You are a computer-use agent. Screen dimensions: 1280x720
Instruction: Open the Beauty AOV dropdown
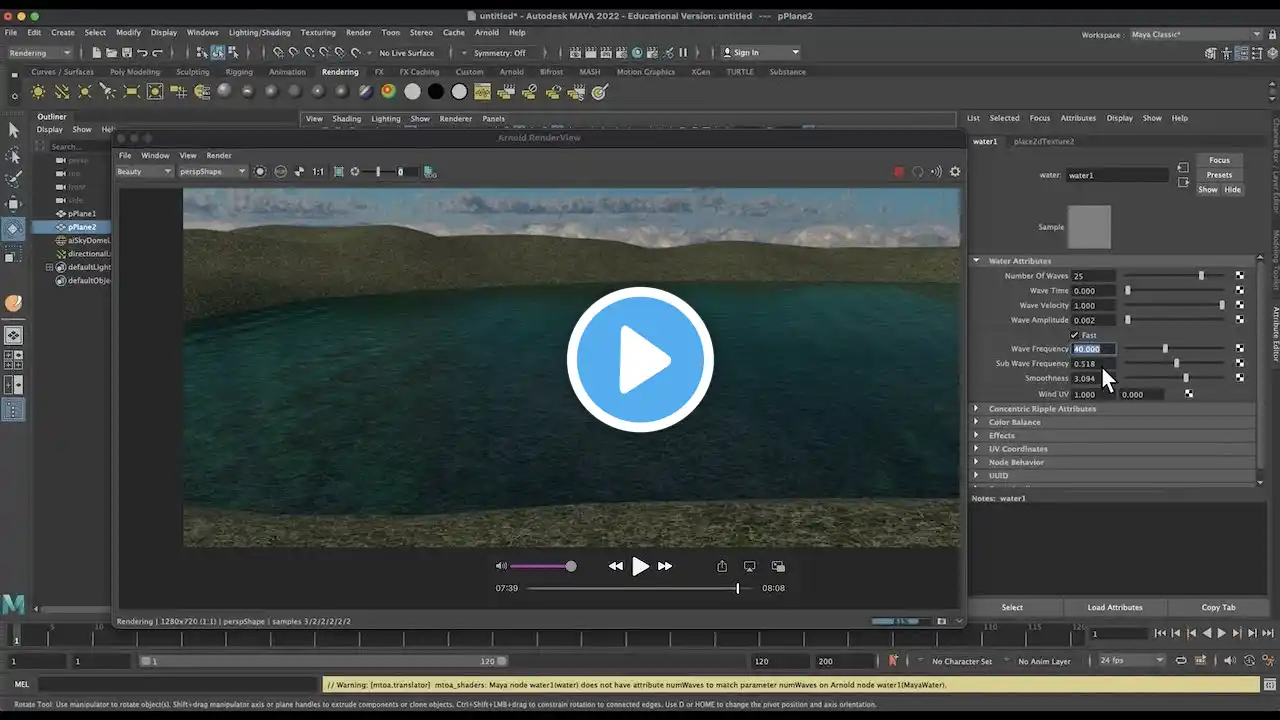point(145,172)
